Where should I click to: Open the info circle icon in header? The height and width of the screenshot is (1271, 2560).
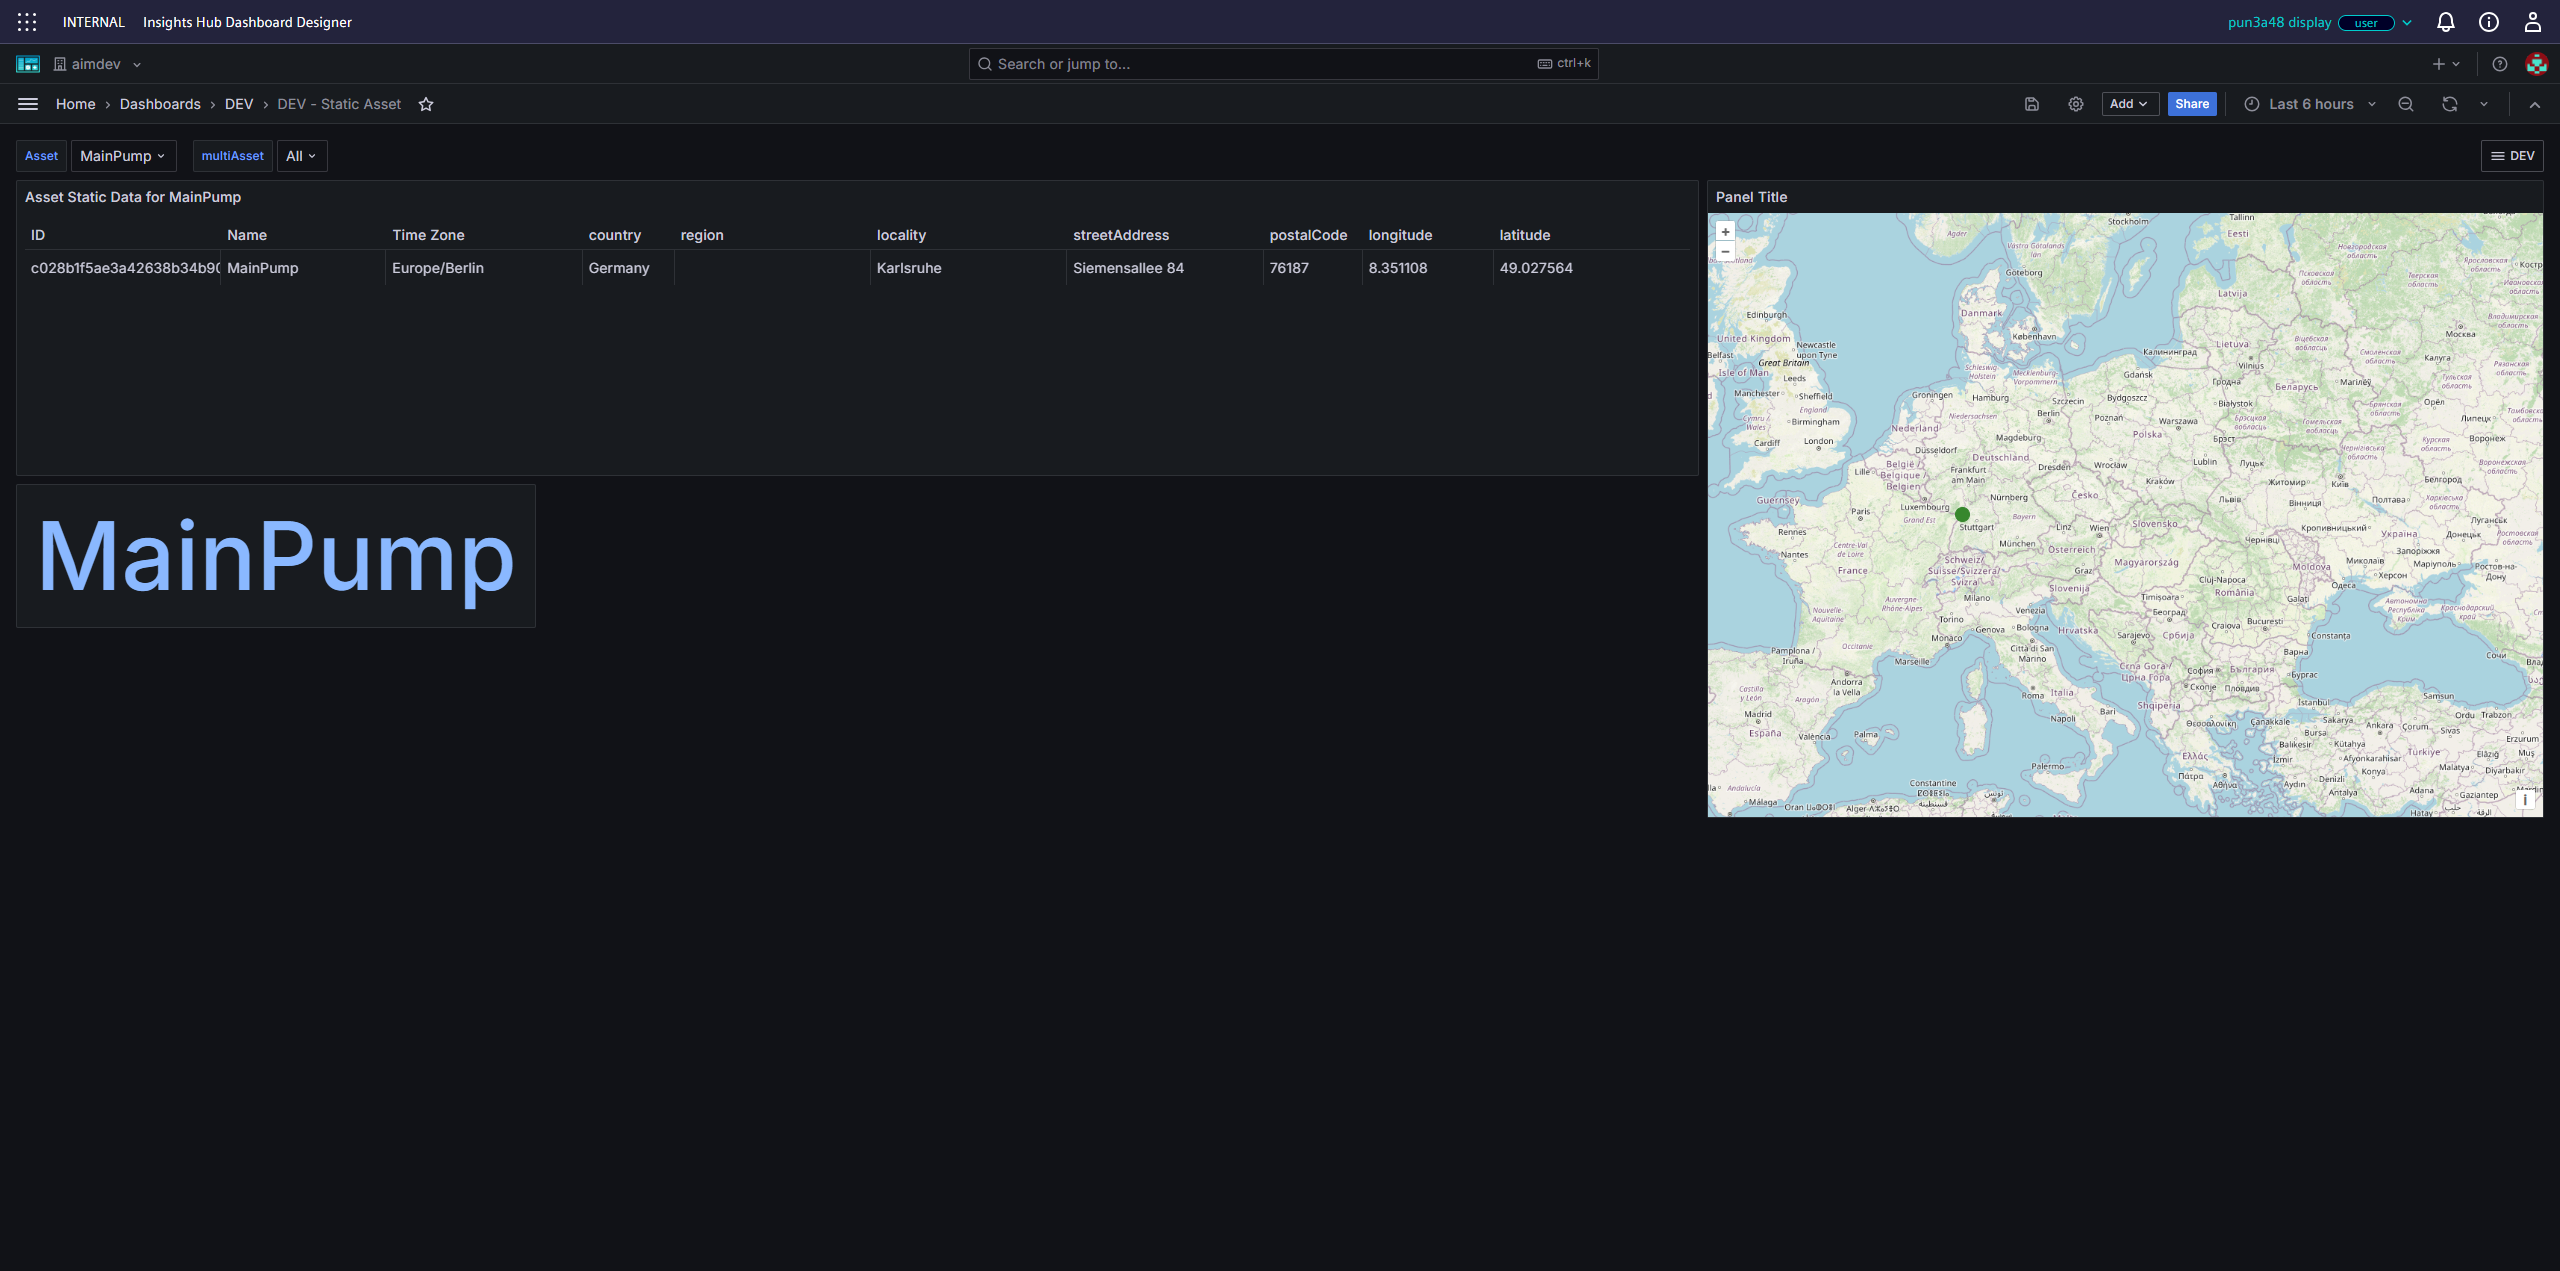click(x=2489, y=22)
